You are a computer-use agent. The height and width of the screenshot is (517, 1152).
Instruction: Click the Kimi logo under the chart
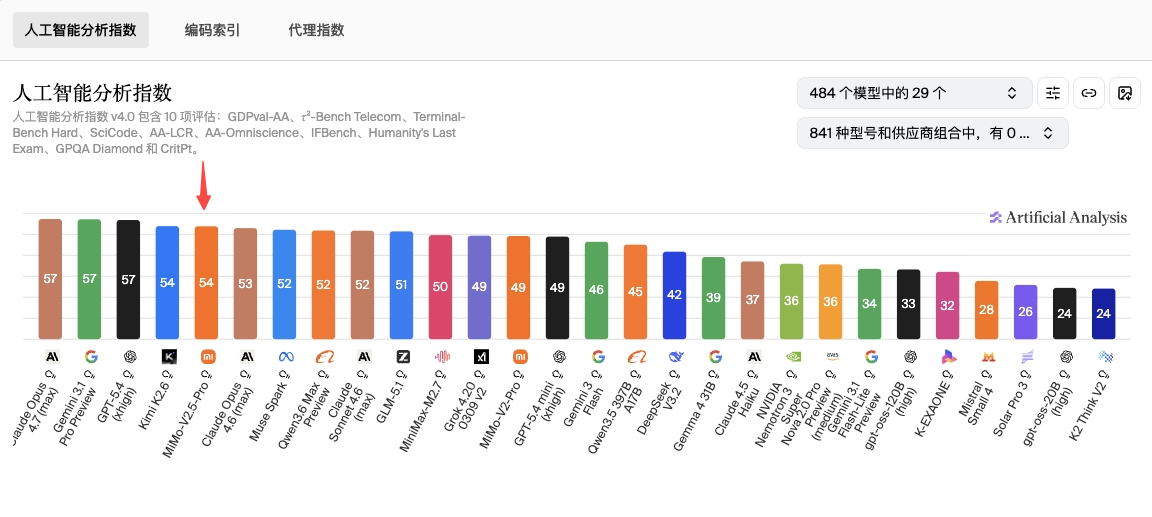[x=167, y=356]
